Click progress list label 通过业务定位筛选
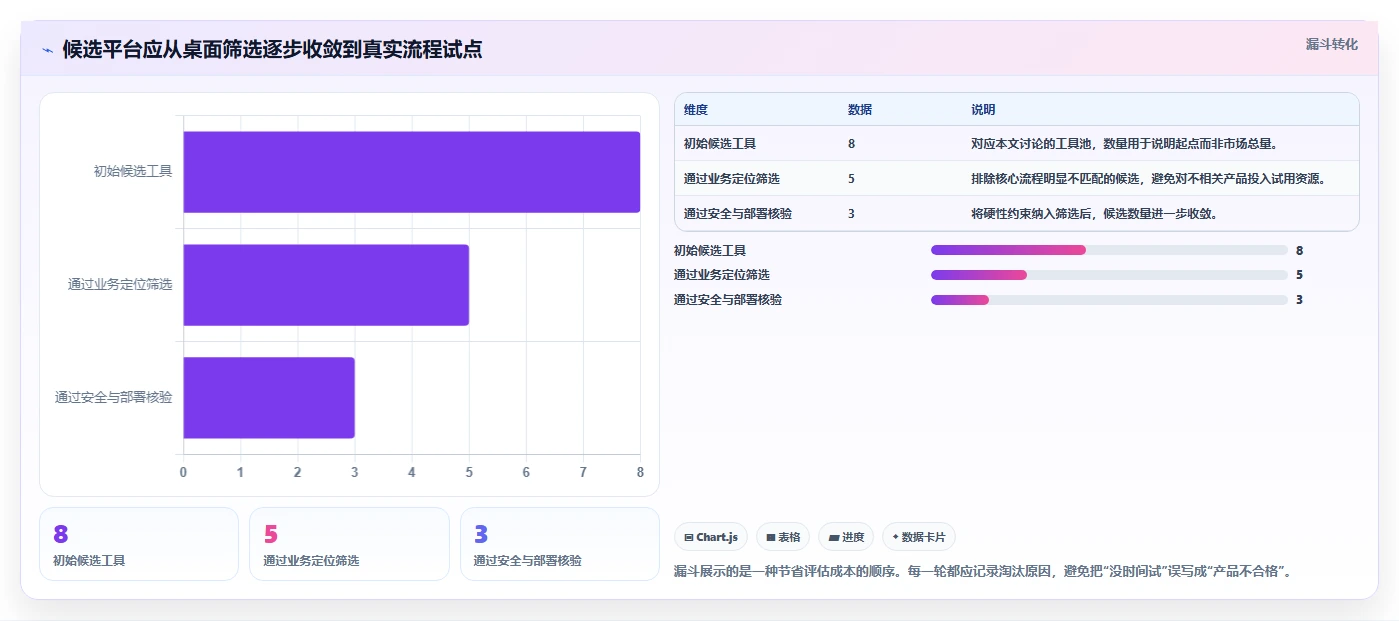The height and width of the screenshot is (621, 1399). [x=722, y=275]
